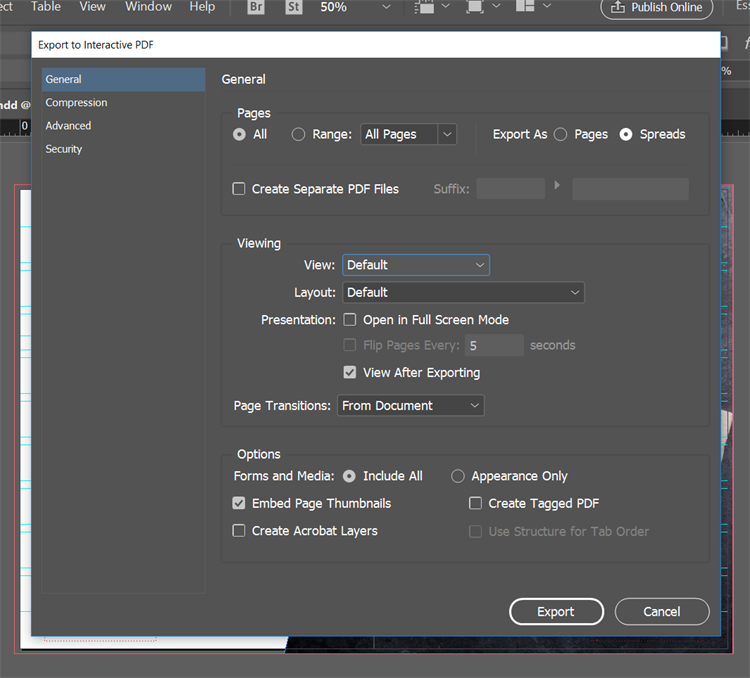Open the Window menu
Viewport: 750px width, 678px height.
(148, 7)
